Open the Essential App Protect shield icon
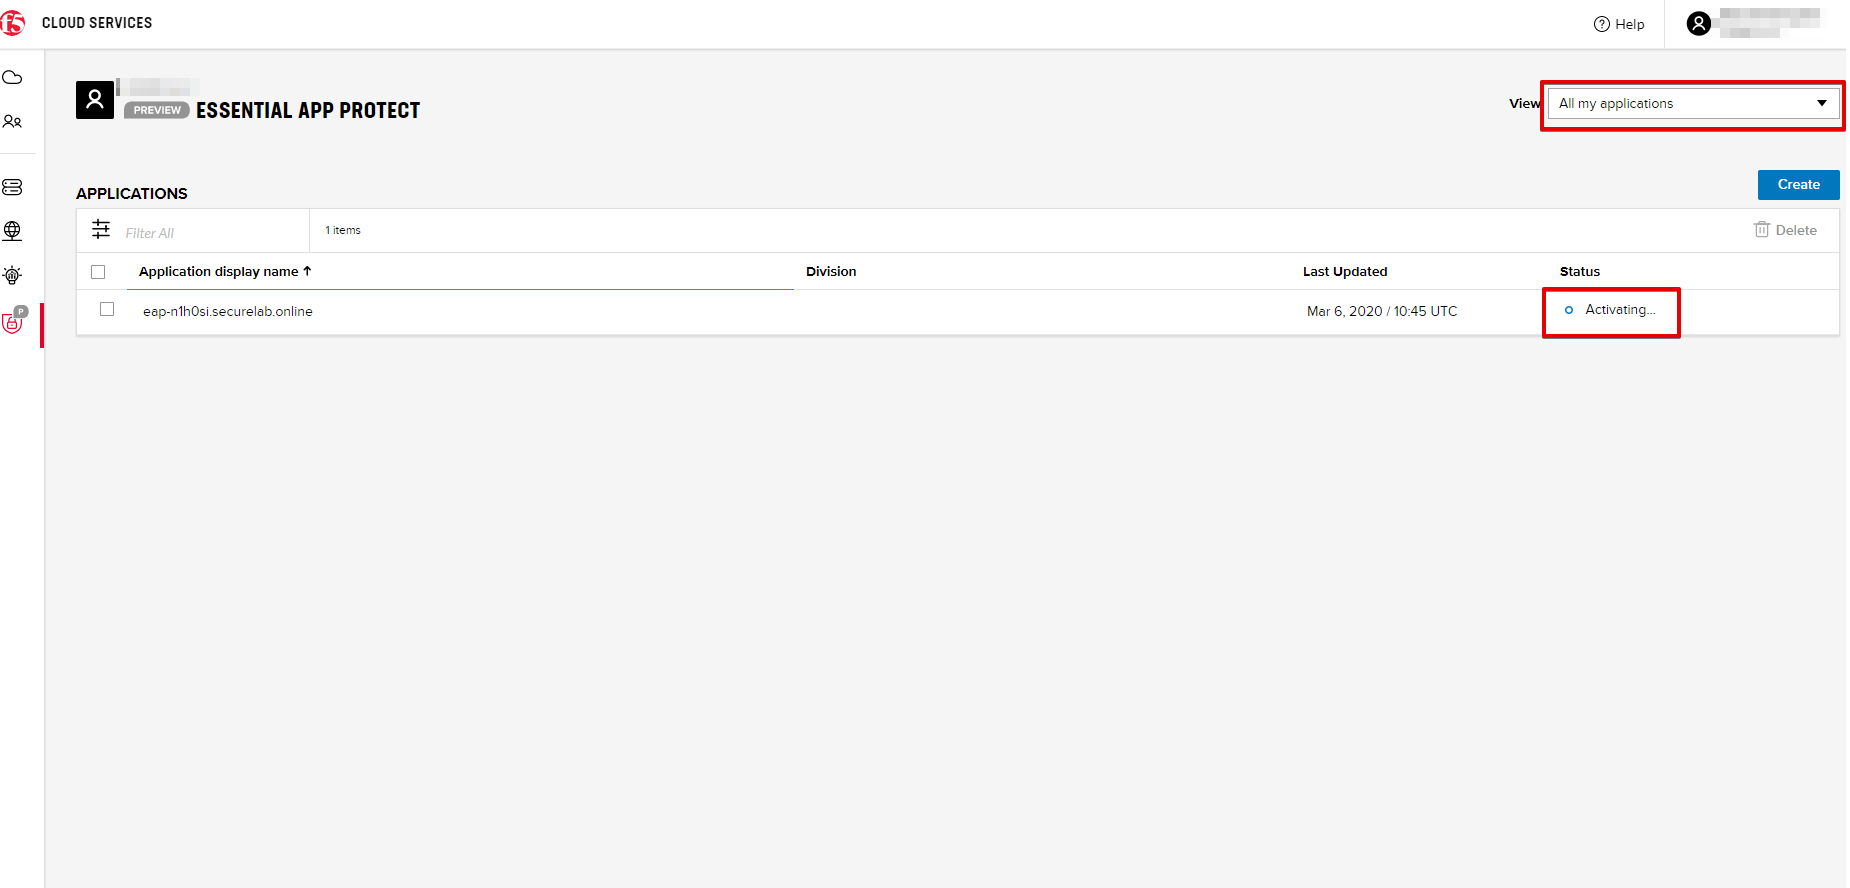Screen dimensions: 1850x888 click(x=14, y=321)
